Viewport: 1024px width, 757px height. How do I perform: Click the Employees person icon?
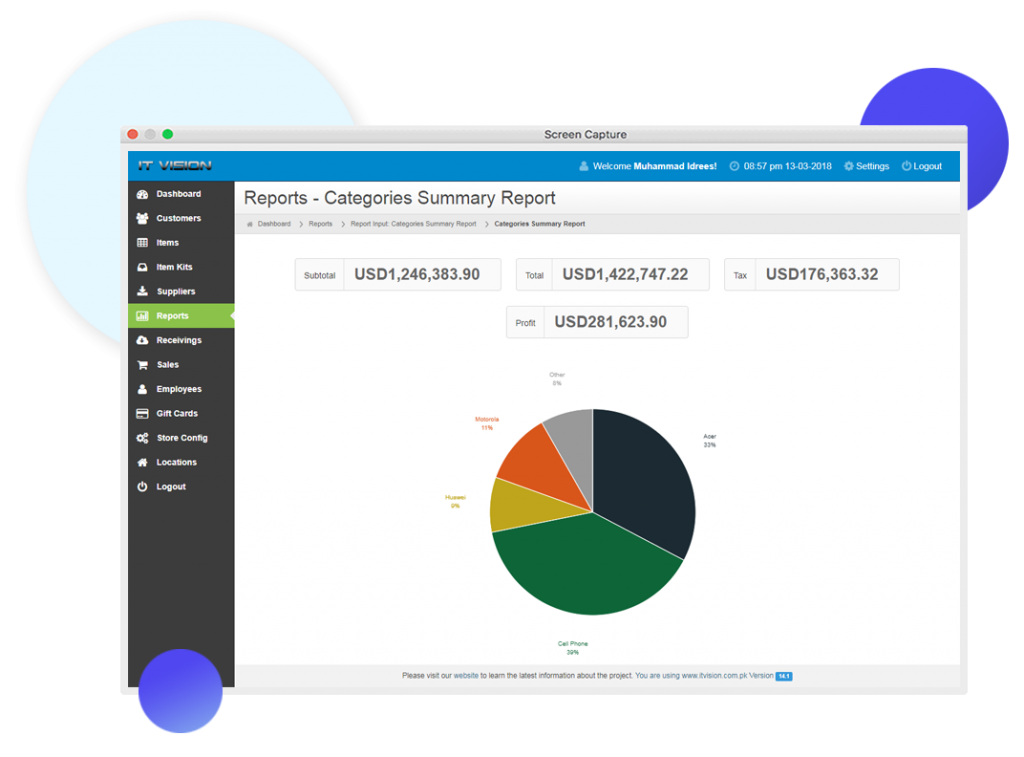[141, 389]
